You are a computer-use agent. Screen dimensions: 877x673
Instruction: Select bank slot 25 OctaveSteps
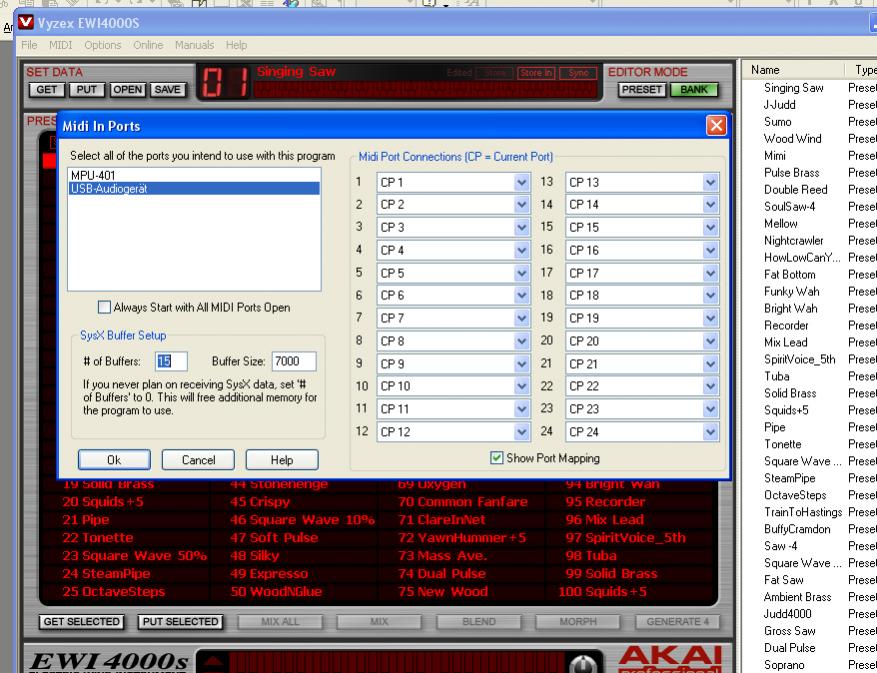tap(114, 591)
